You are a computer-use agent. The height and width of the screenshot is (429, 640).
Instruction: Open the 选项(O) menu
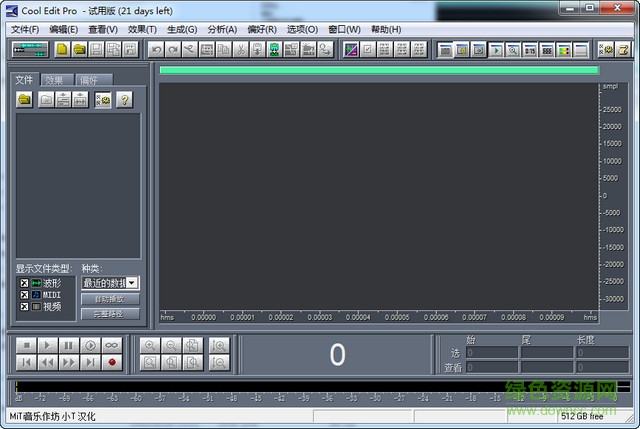302,29
